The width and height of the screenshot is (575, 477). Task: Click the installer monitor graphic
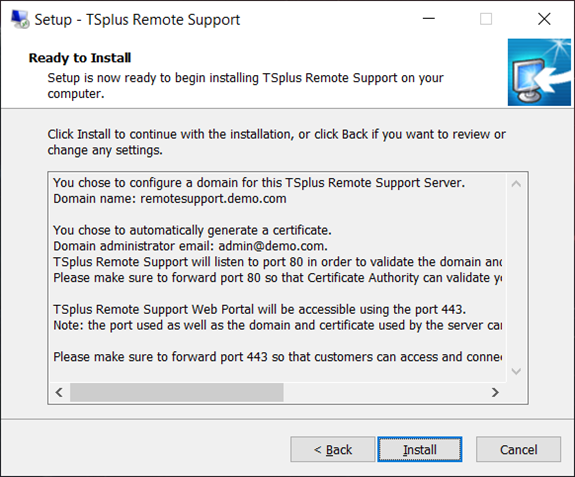coord(539,72)
